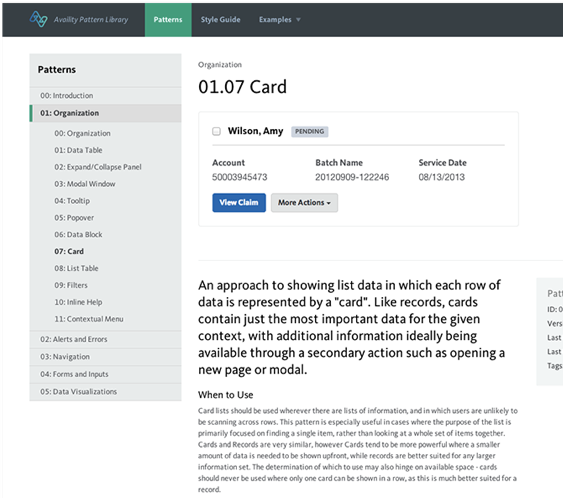
Task: Open 02: Expand/Collapse Panel pattern
Action: click(x=98, y=167)
